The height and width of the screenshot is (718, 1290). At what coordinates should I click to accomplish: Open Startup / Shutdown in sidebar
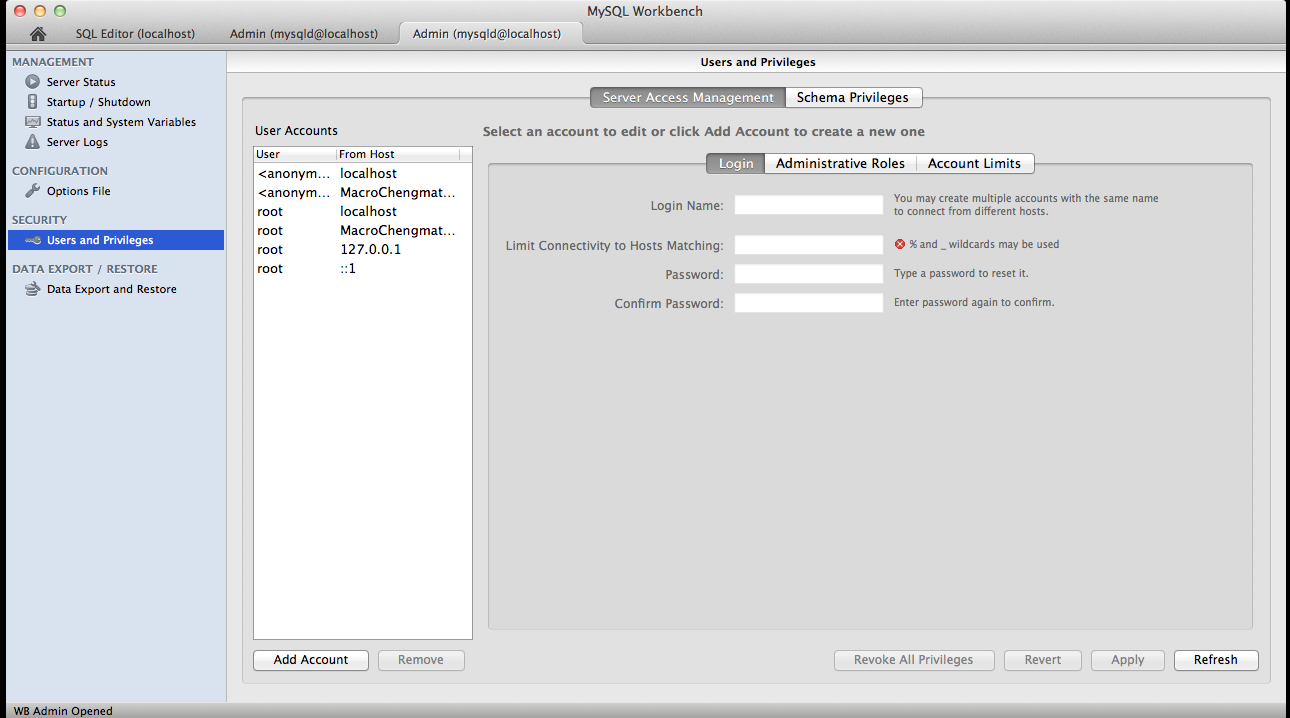click(x=98, y=102)
